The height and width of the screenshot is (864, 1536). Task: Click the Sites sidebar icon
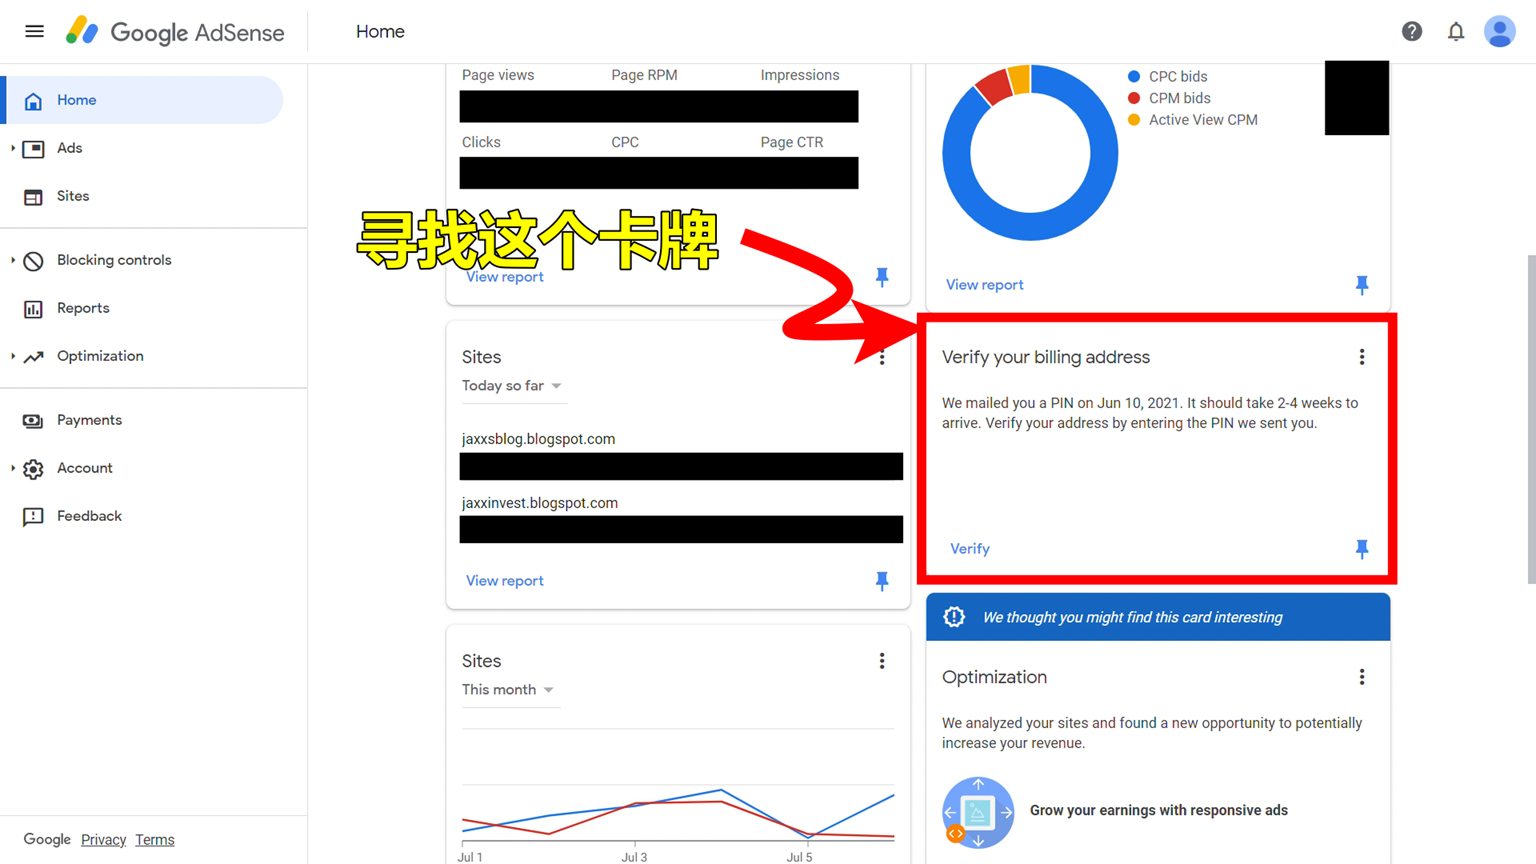(x=33, y=196)
